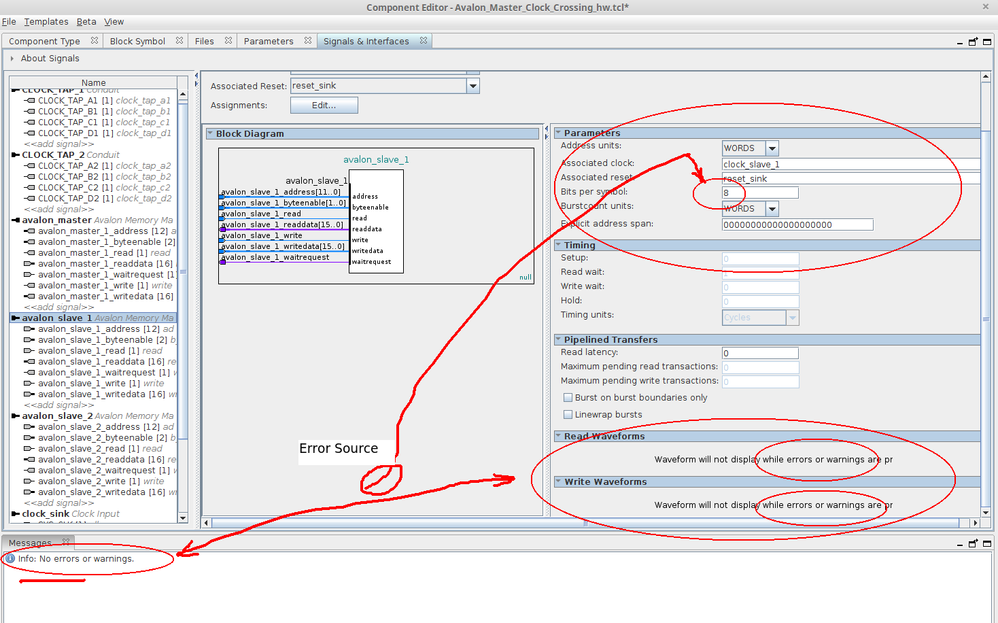This screenshot has height=623, width=998.
Task: Enable Burst on burst boundaries only
Action: pos(568,398)
